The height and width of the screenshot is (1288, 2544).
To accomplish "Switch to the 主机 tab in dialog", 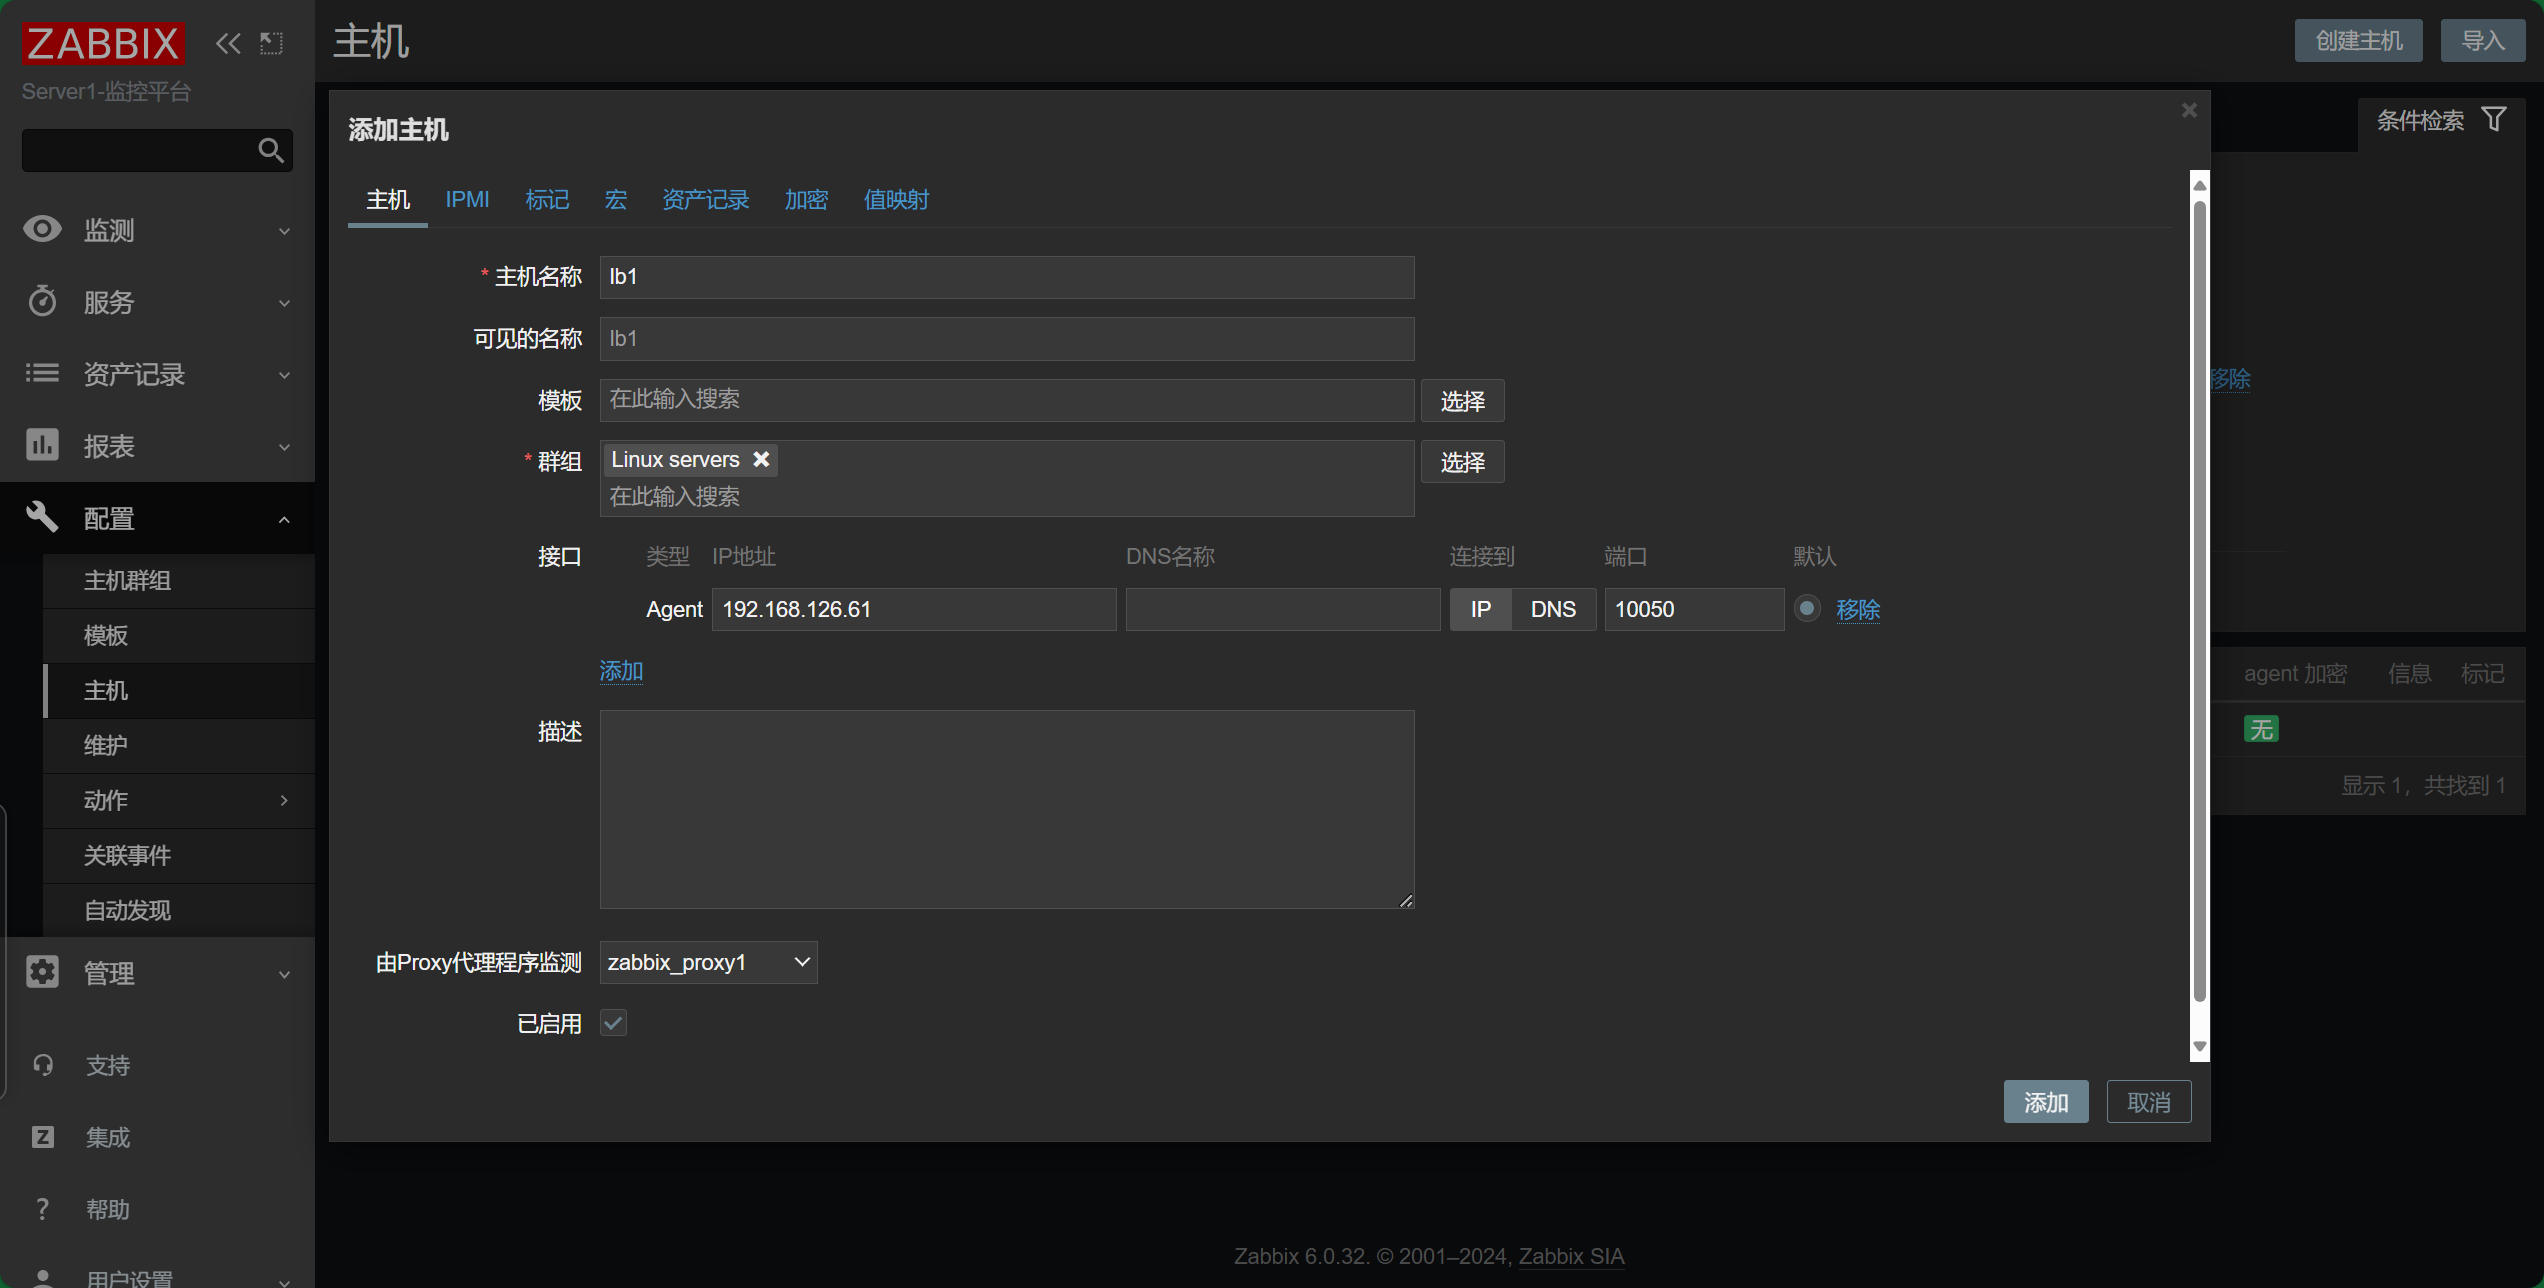I will coord(388,200).
